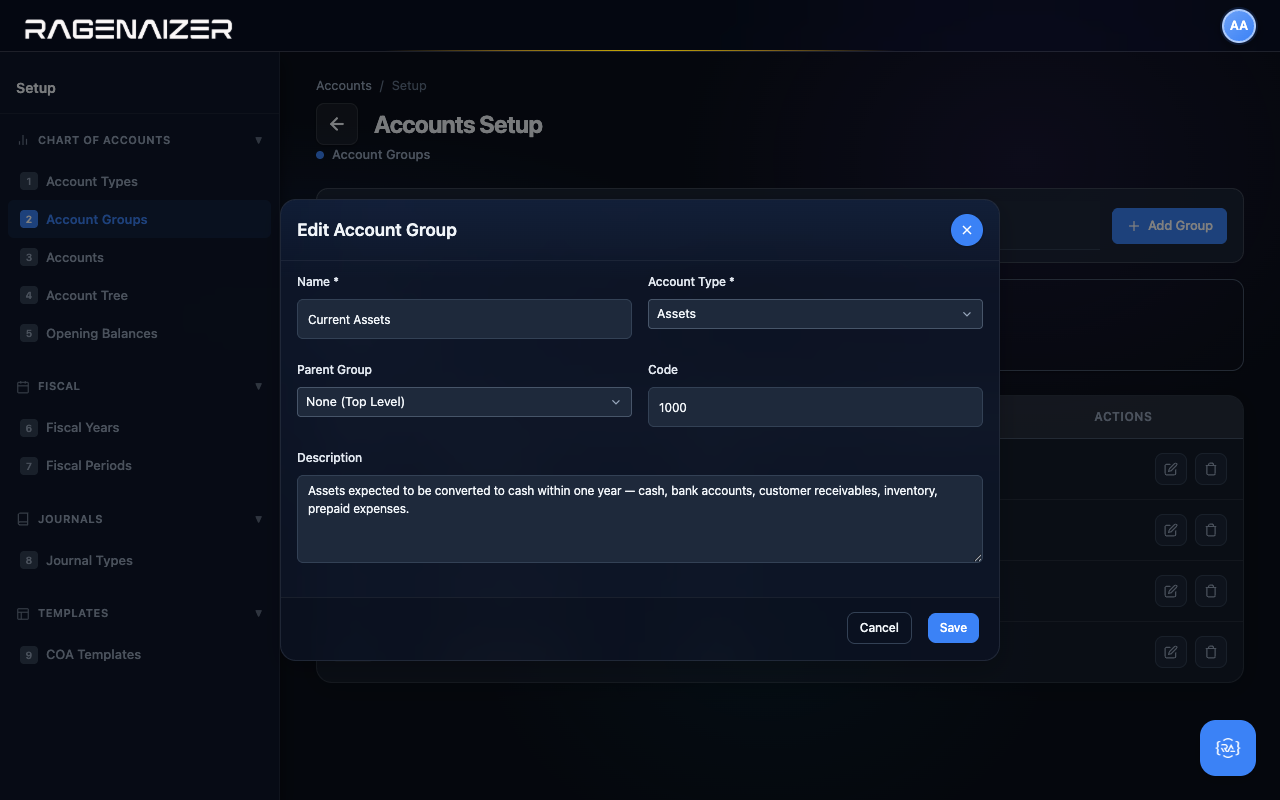Viewport: 1280px width, 800px height.
Task: Collapse the Journals section
Action: click(258, 519)
